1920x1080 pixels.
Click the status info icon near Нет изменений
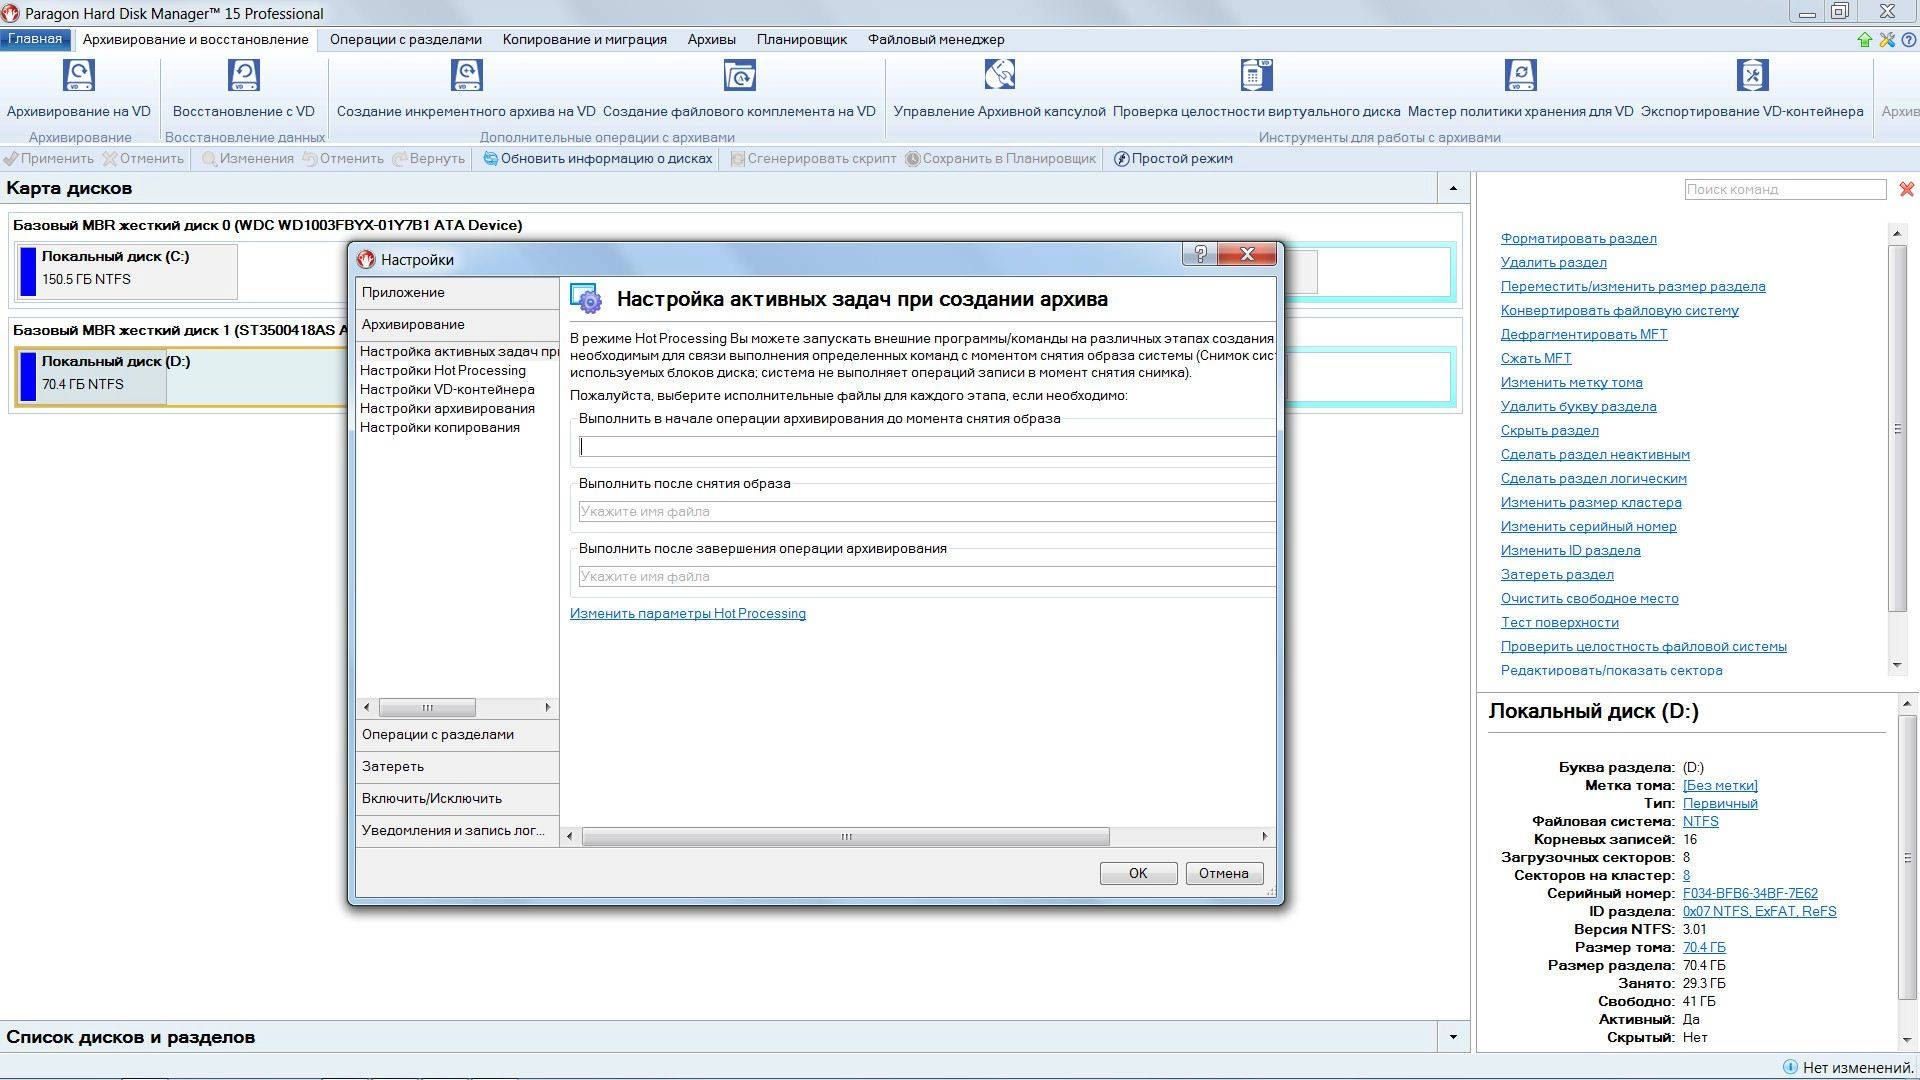pyautogui.click(x=1790, y=1067)
